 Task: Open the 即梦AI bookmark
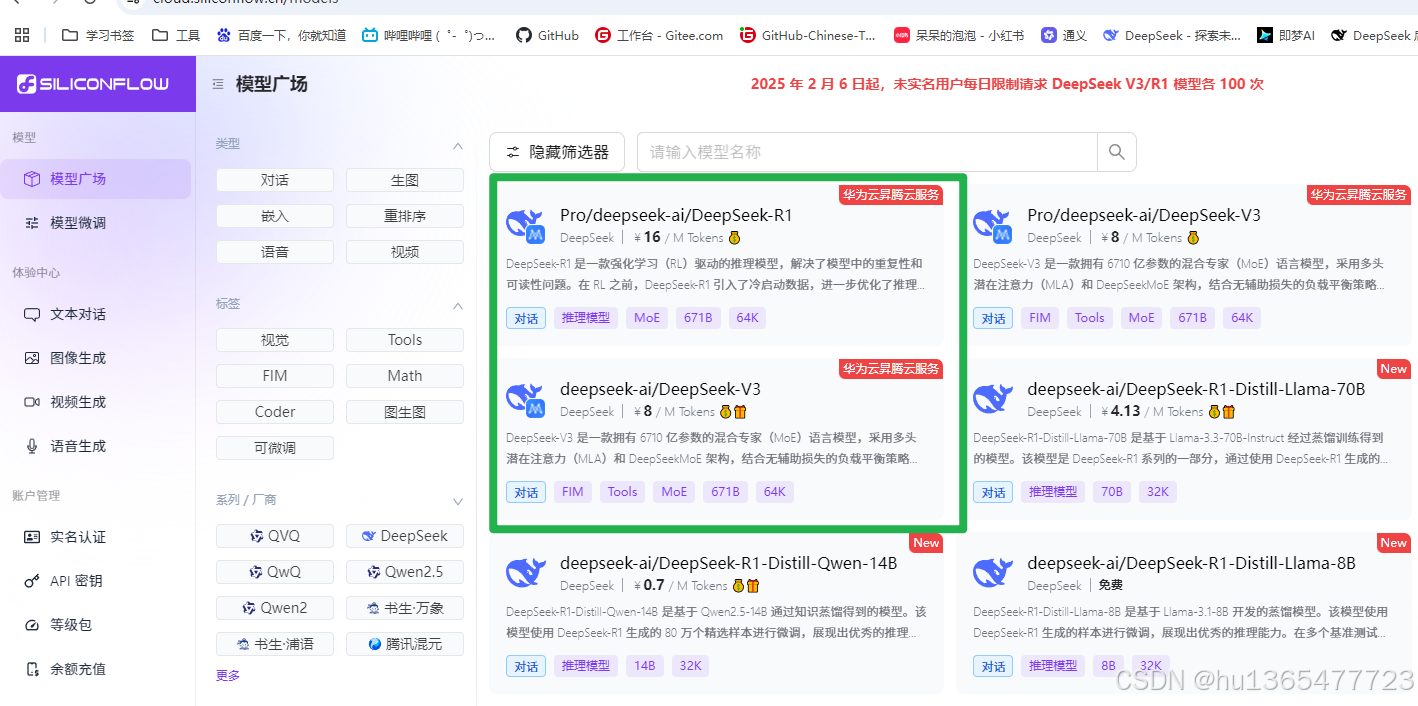(1286, 35)
